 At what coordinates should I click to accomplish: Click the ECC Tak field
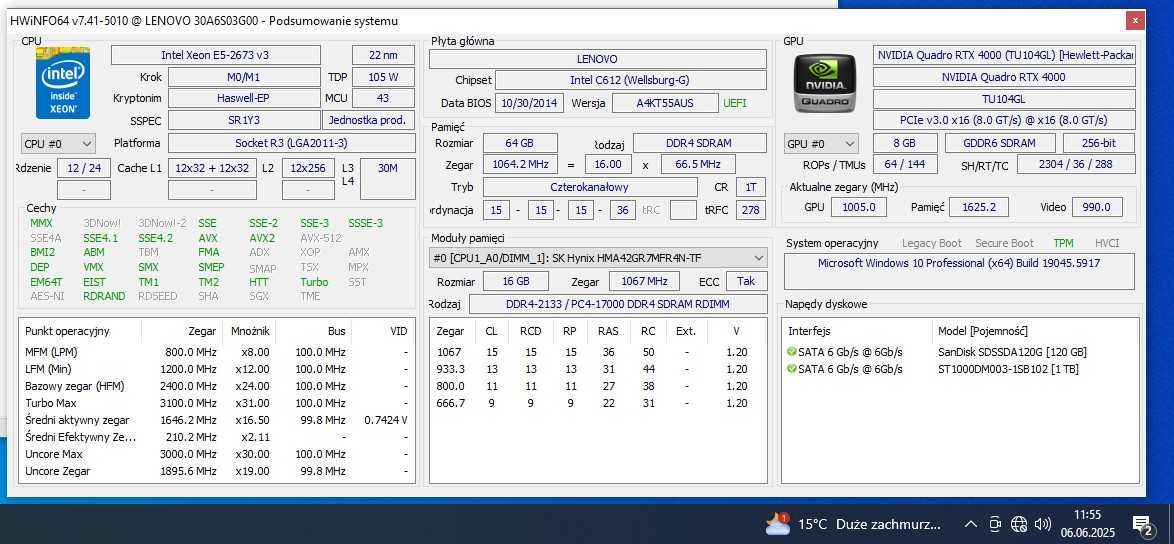745,281
